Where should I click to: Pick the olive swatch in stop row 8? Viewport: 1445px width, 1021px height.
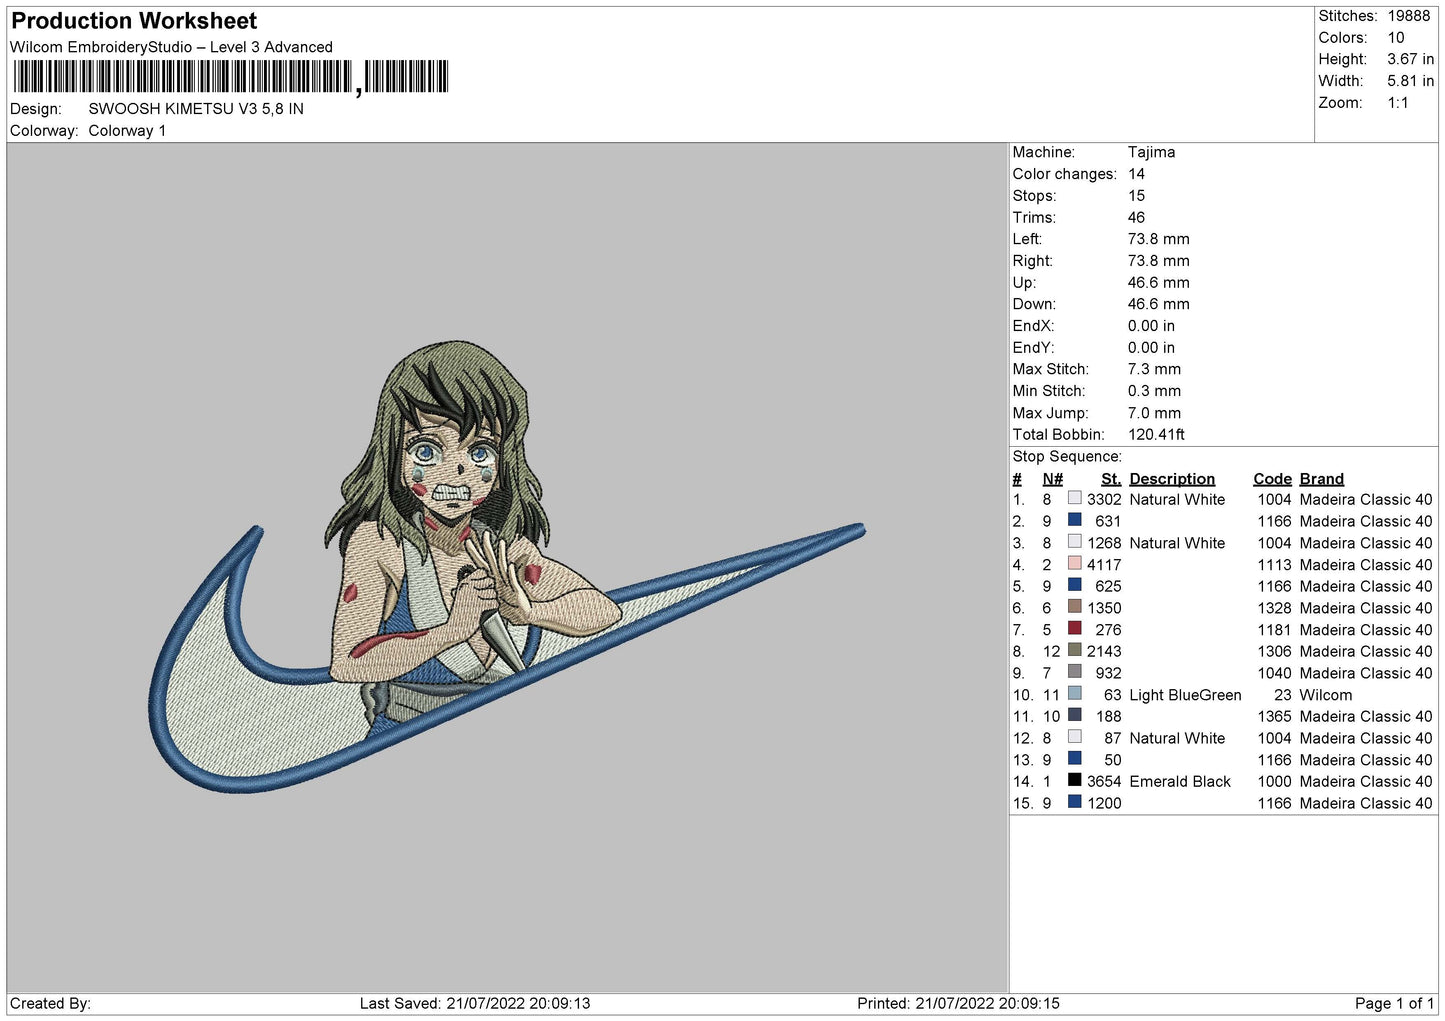pos(1074,650)
